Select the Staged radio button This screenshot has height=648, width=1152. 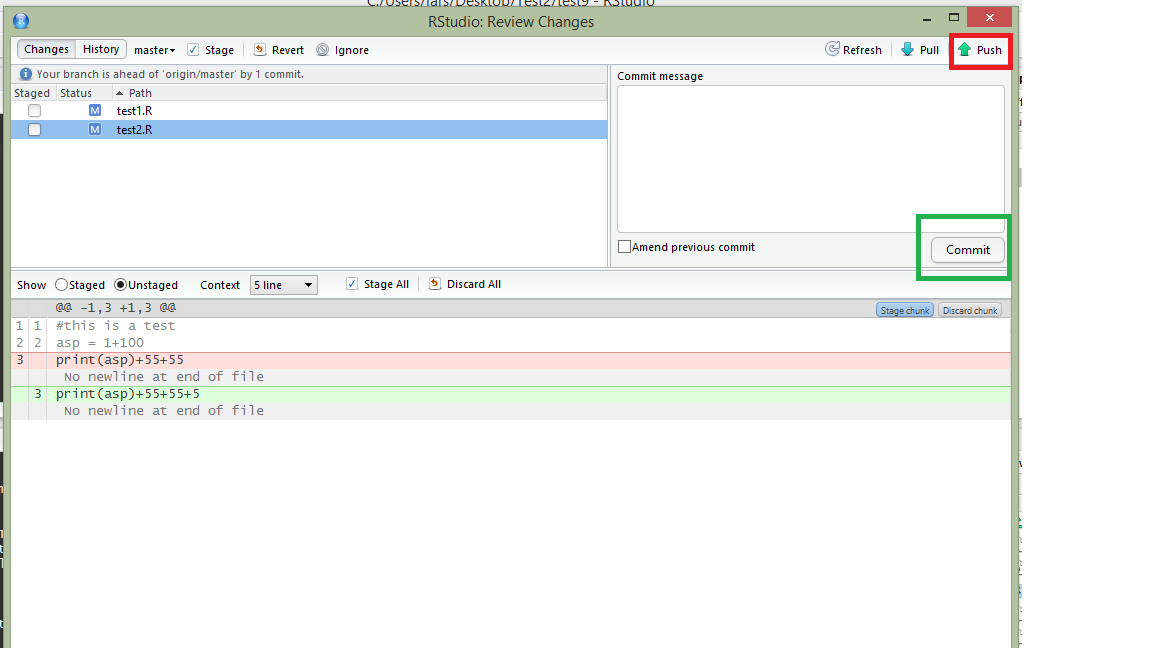coord(62,284)
